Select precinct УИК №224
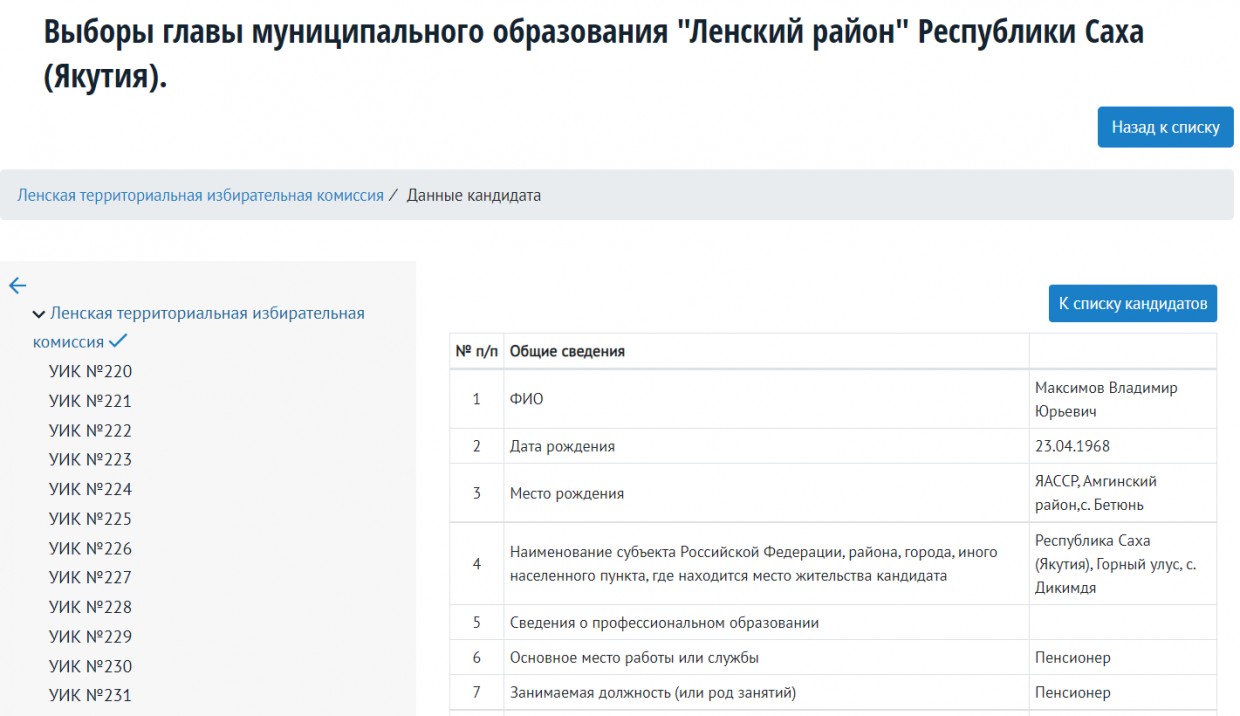 point(90,489)
